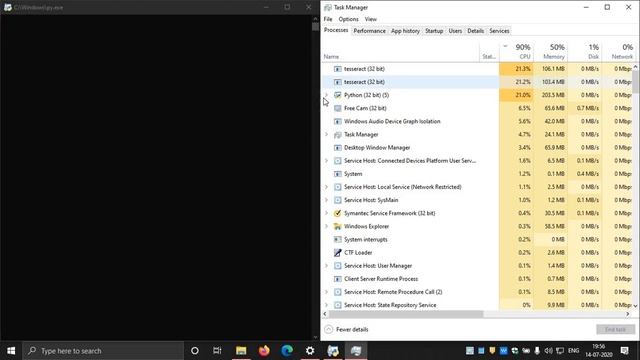Viewport: 640px width, 360px height.
Task: Switch to the Performance tab
Action: coord(369,31)
